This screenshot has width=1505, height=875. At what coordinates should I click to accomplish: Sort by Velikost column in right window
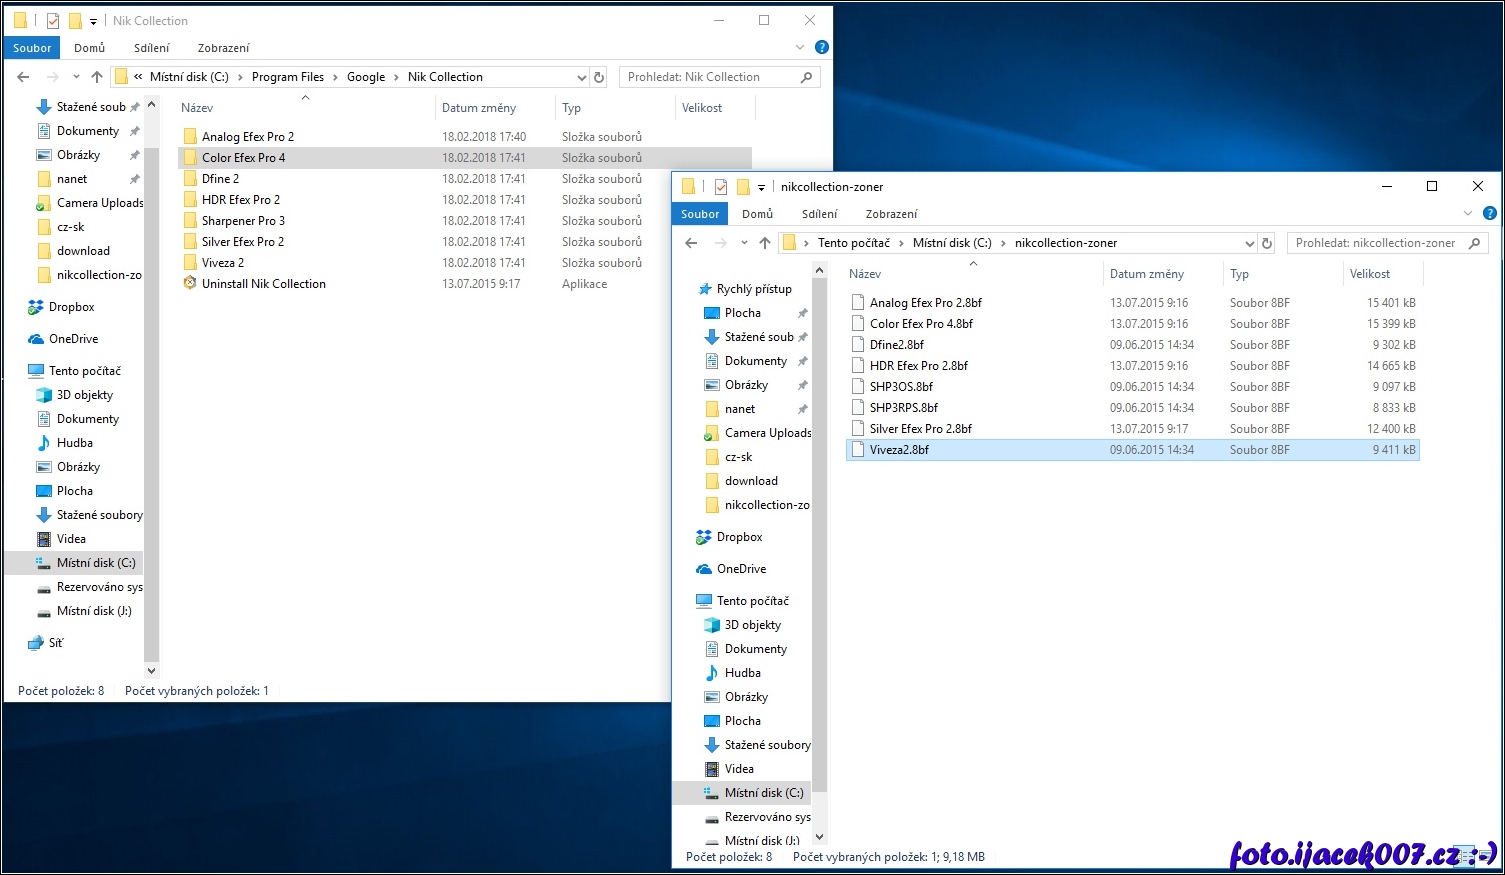coord(1369,274)
